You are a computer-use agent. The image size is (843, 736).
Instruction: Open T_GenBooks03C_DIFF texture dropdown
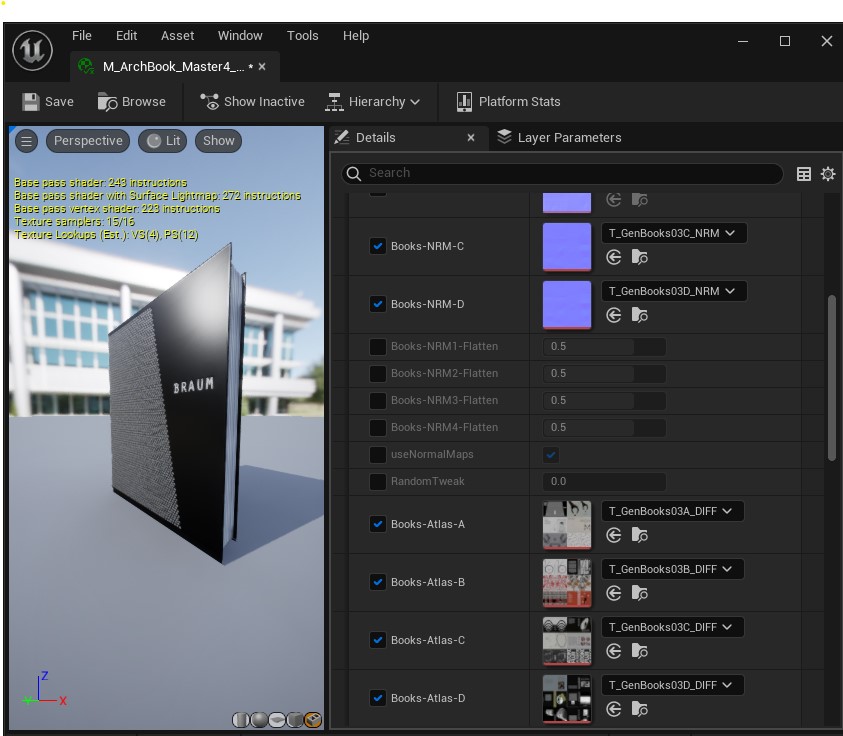click(672, 627)
